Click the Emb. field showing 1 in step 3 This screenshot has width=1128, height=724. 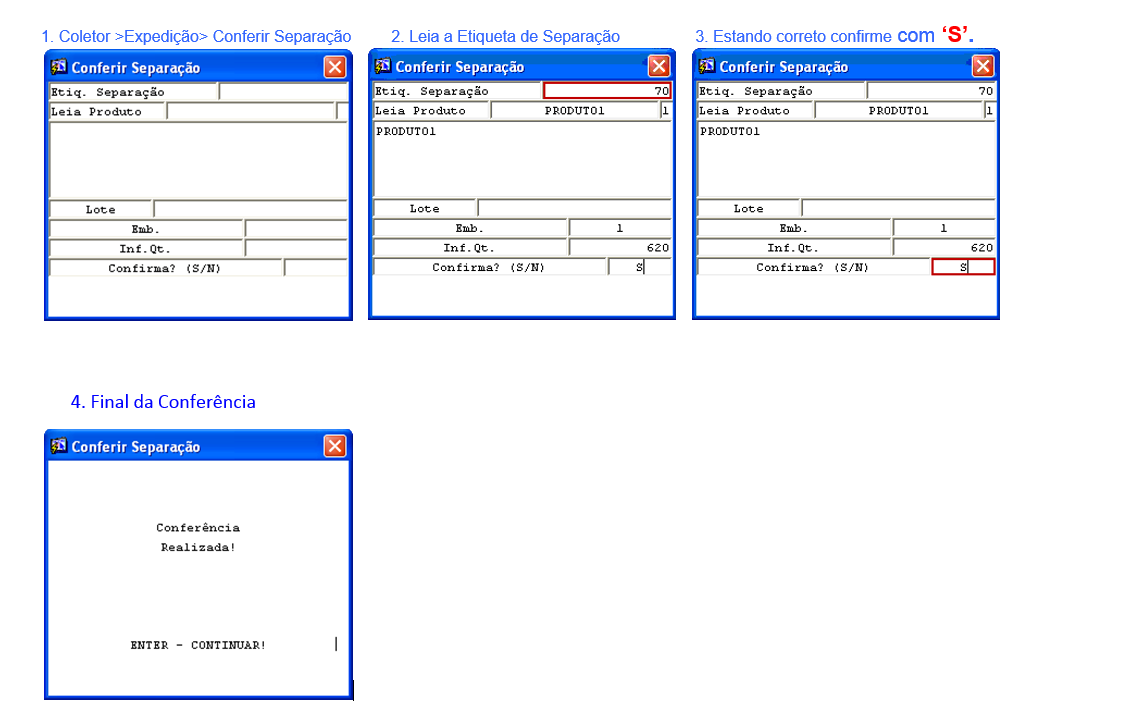click(943, 228)
